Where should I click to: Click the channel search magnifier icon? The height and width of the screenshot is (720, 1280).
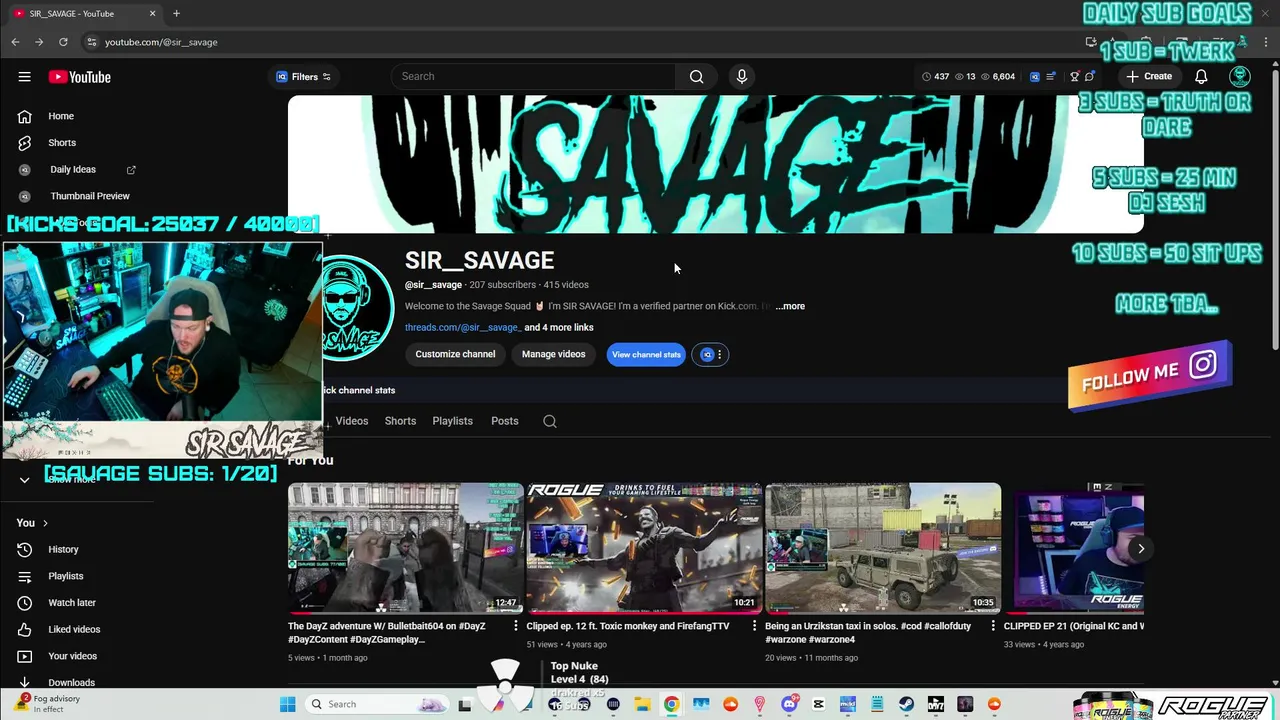click(549, 421)
